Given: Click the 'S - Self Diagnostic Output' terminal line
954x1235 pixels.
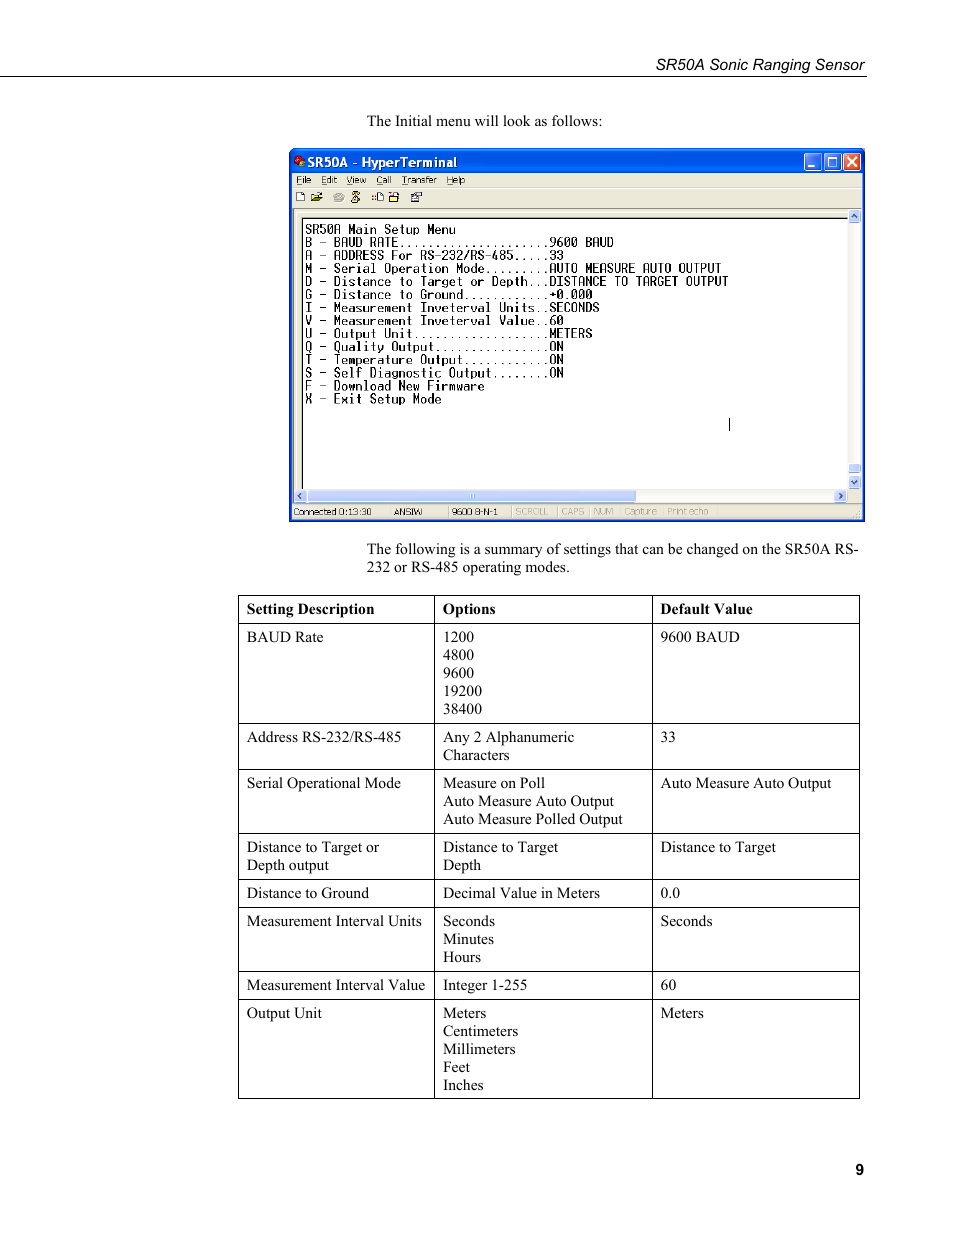Looking at the screenshot, I should [x=434, y=373].
